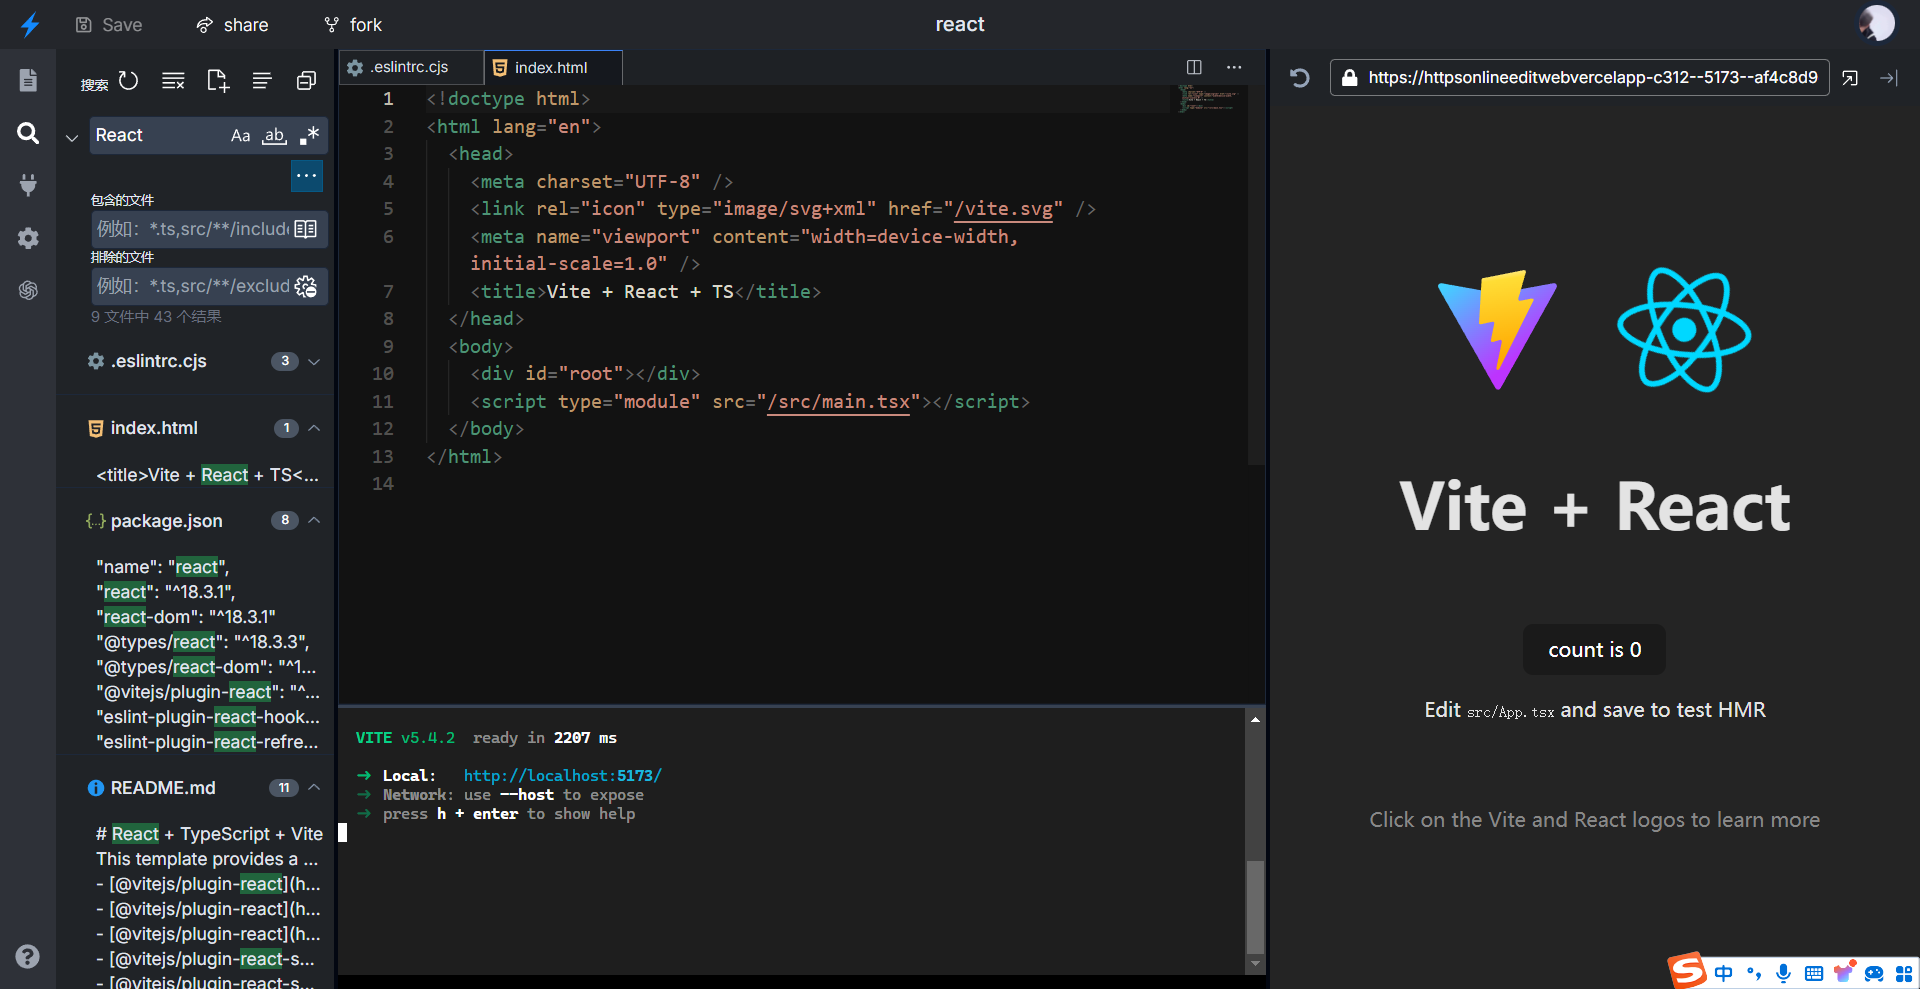Collapse all search results
This screenshot has width=1920, height=989.
click(x=306, y=81)
